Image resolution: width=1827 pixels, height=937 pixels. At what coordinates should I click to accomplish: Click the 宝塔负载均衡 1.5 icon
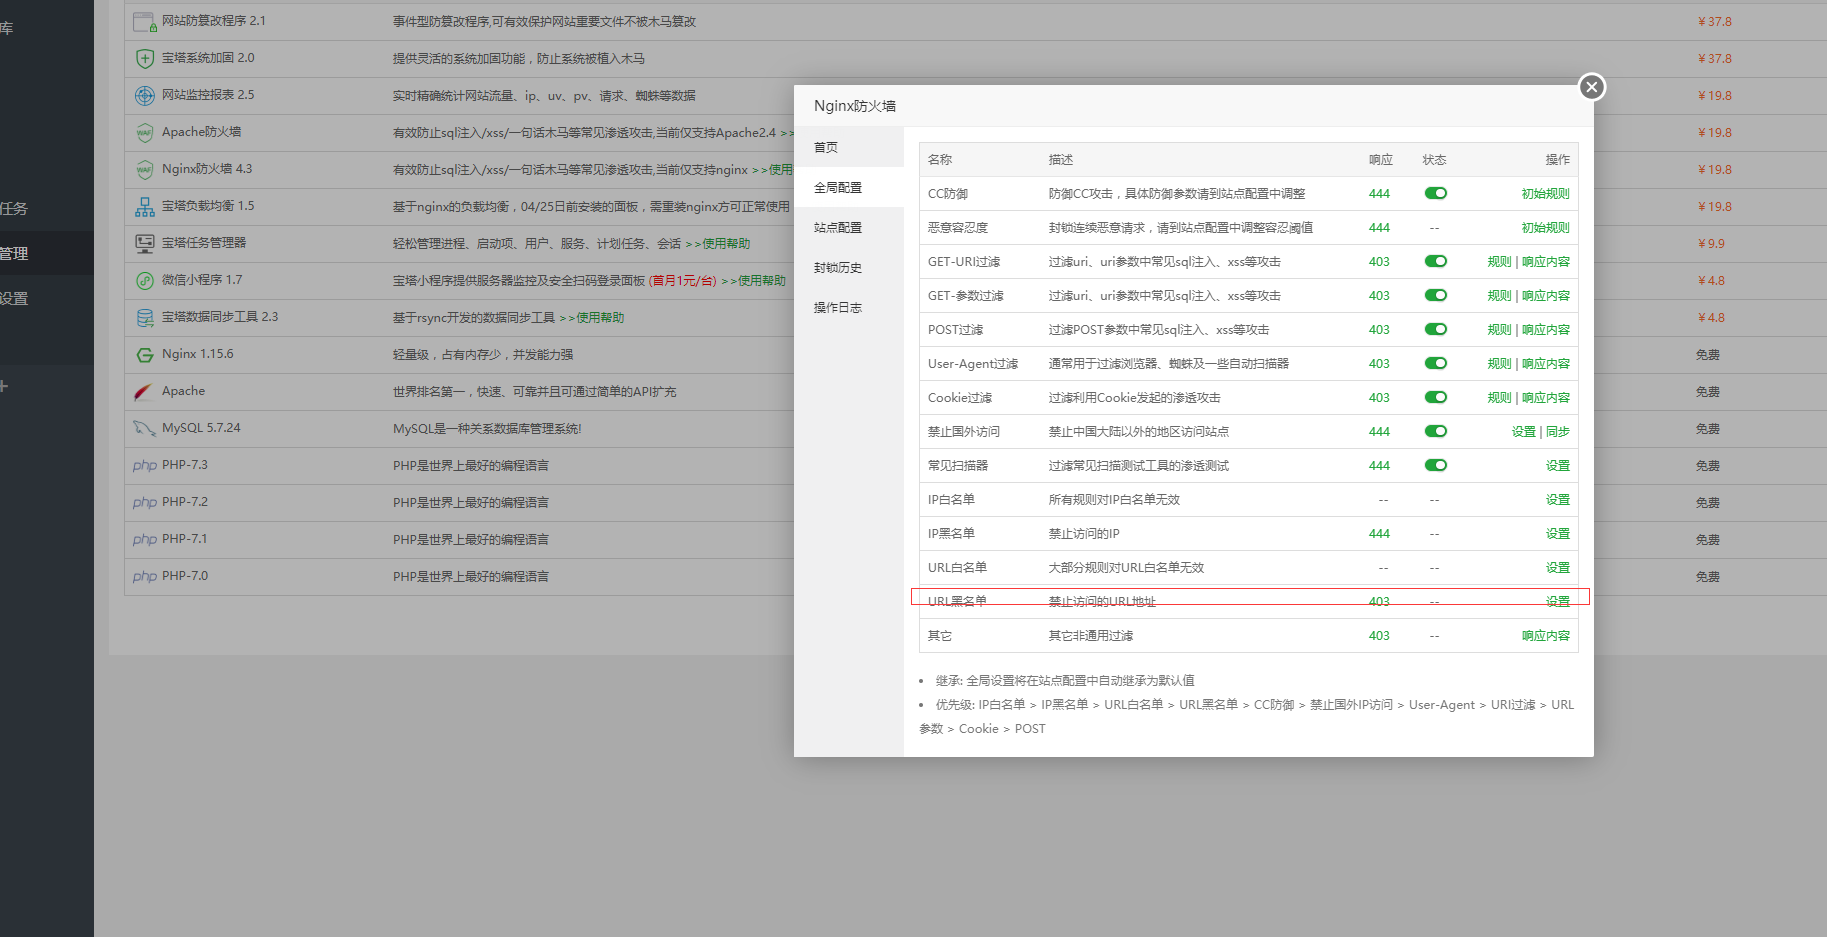[144, 206]
